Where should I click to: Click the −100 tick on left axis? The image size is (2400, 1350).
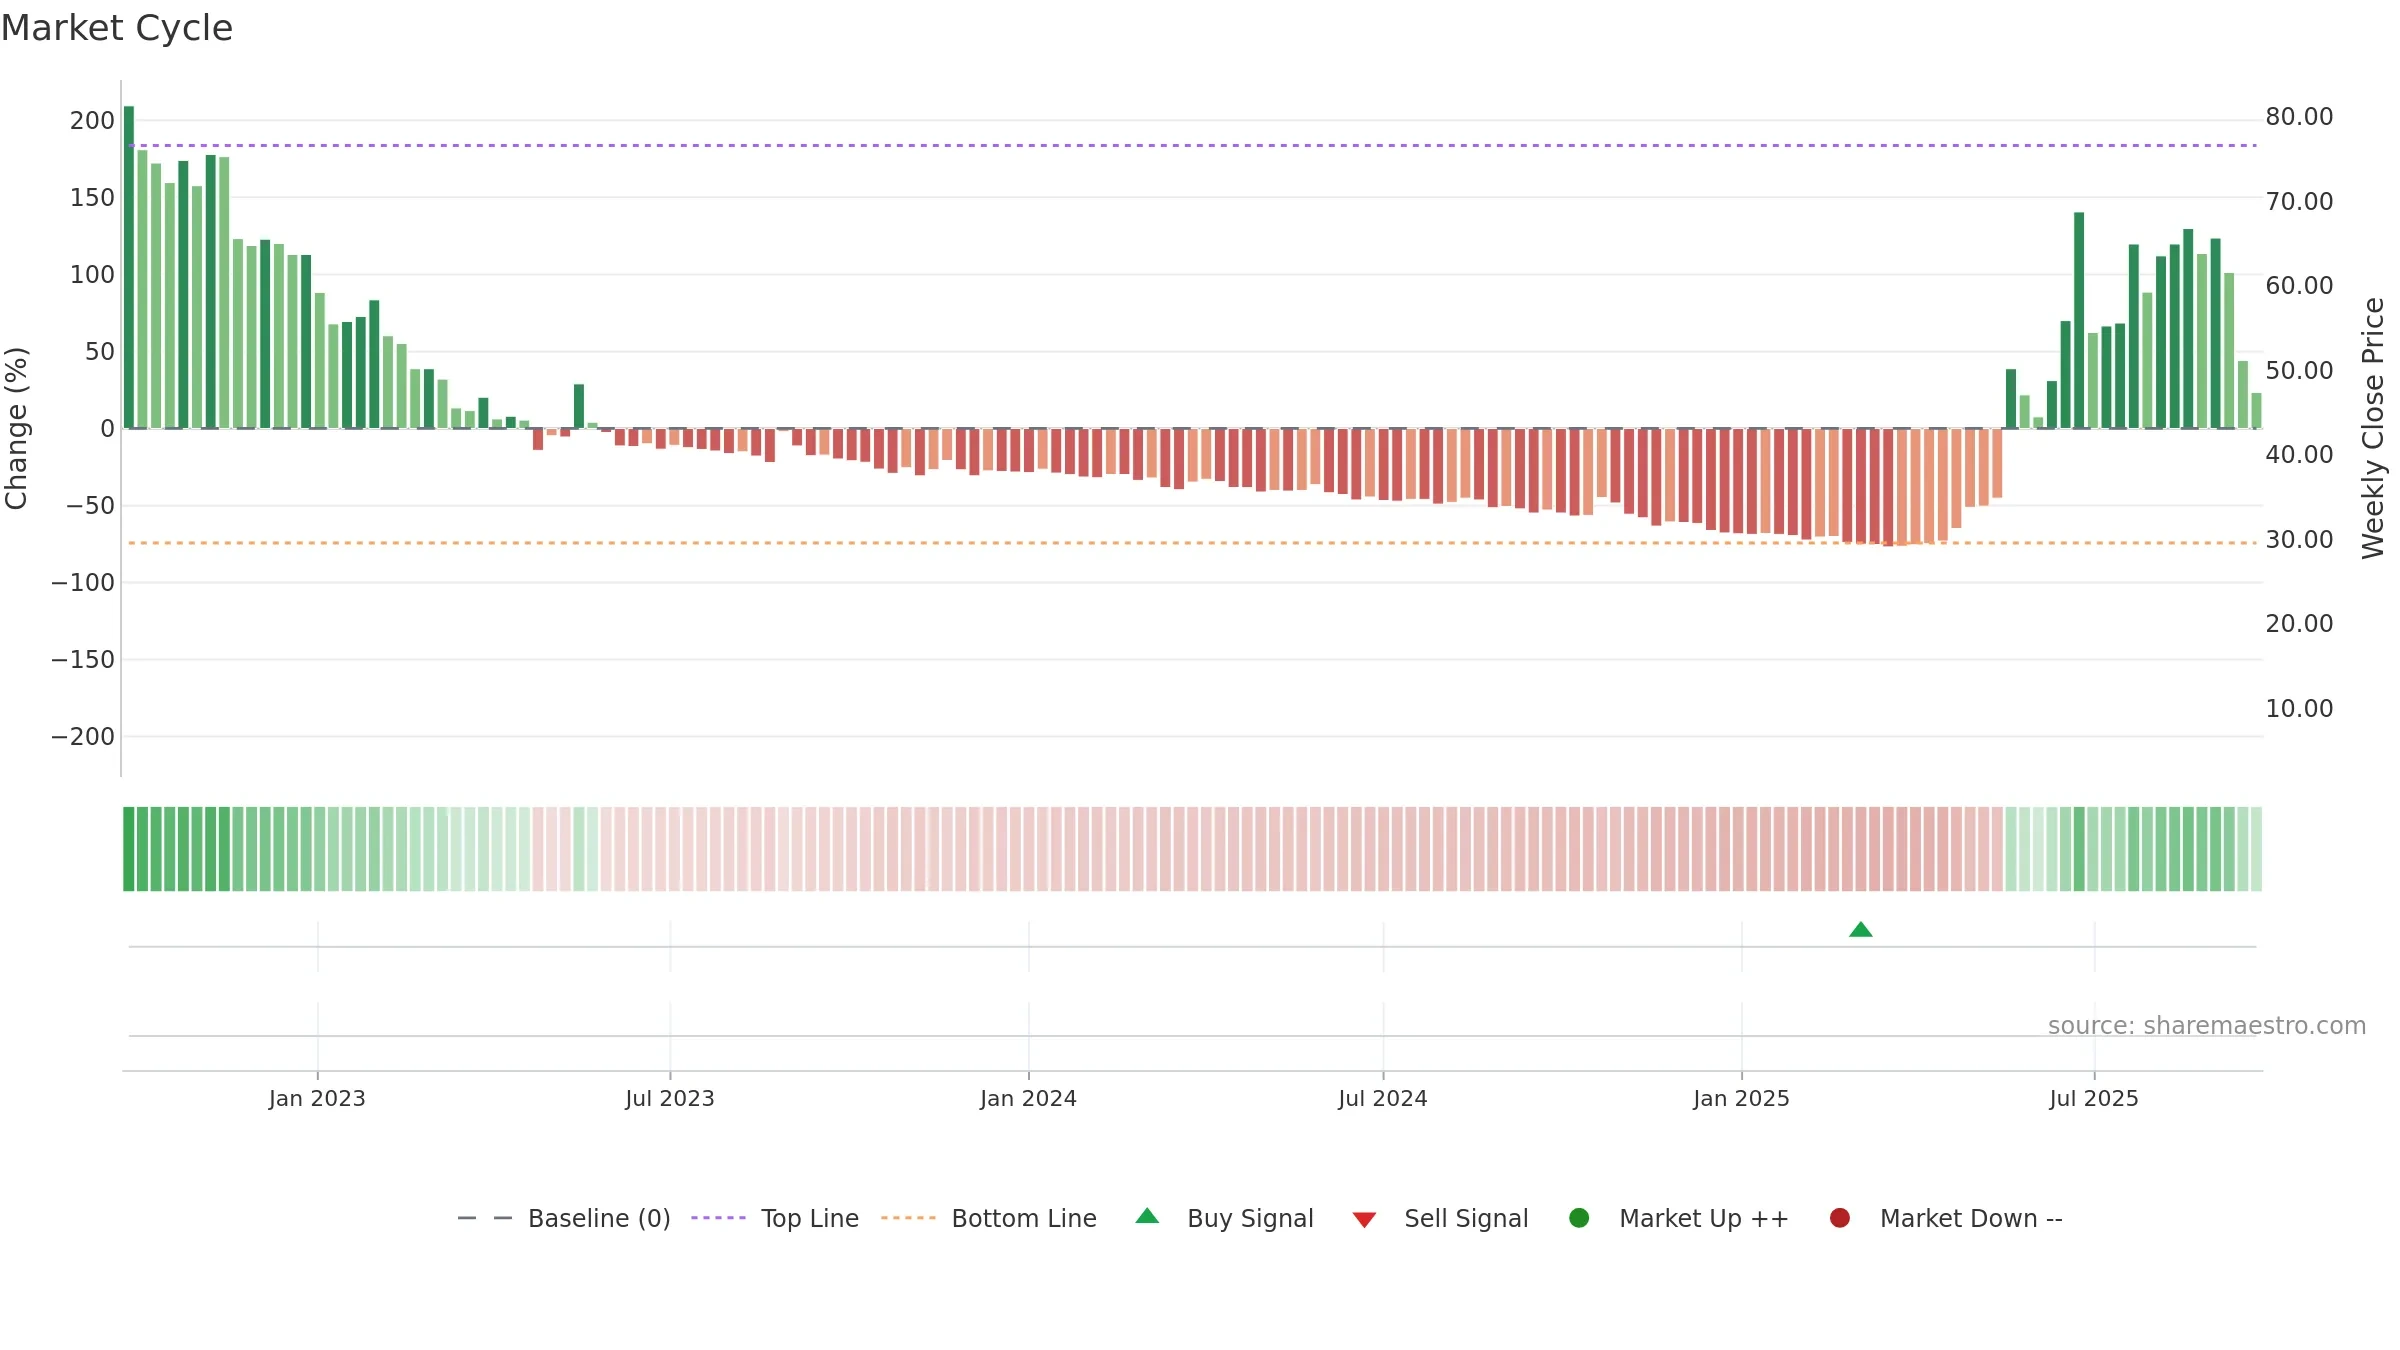tap(83, 583)
